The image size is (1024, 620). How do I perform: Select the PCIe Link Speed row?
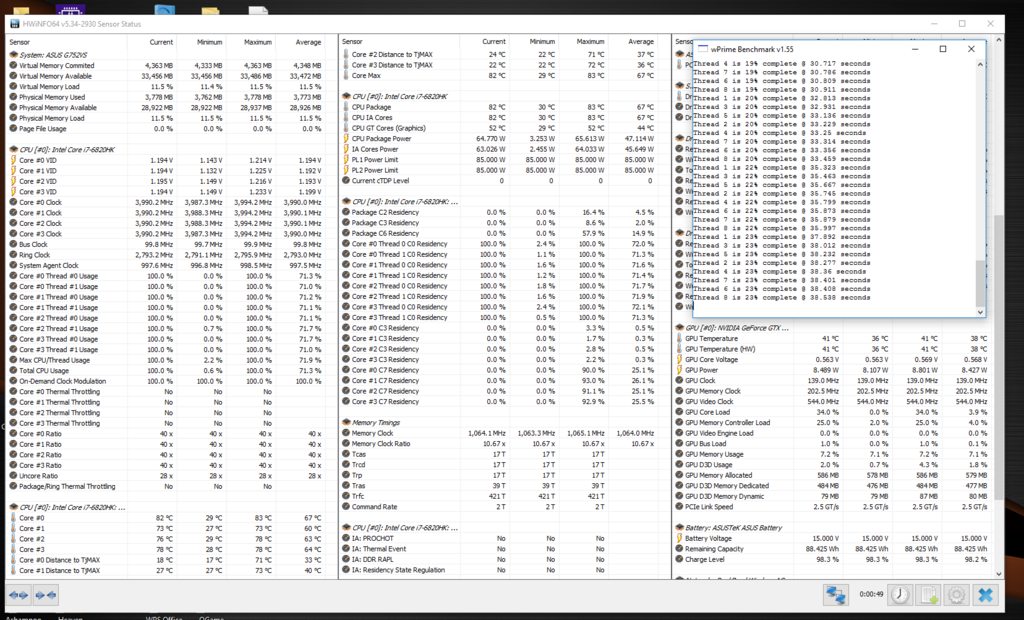[x=834, y=506]
